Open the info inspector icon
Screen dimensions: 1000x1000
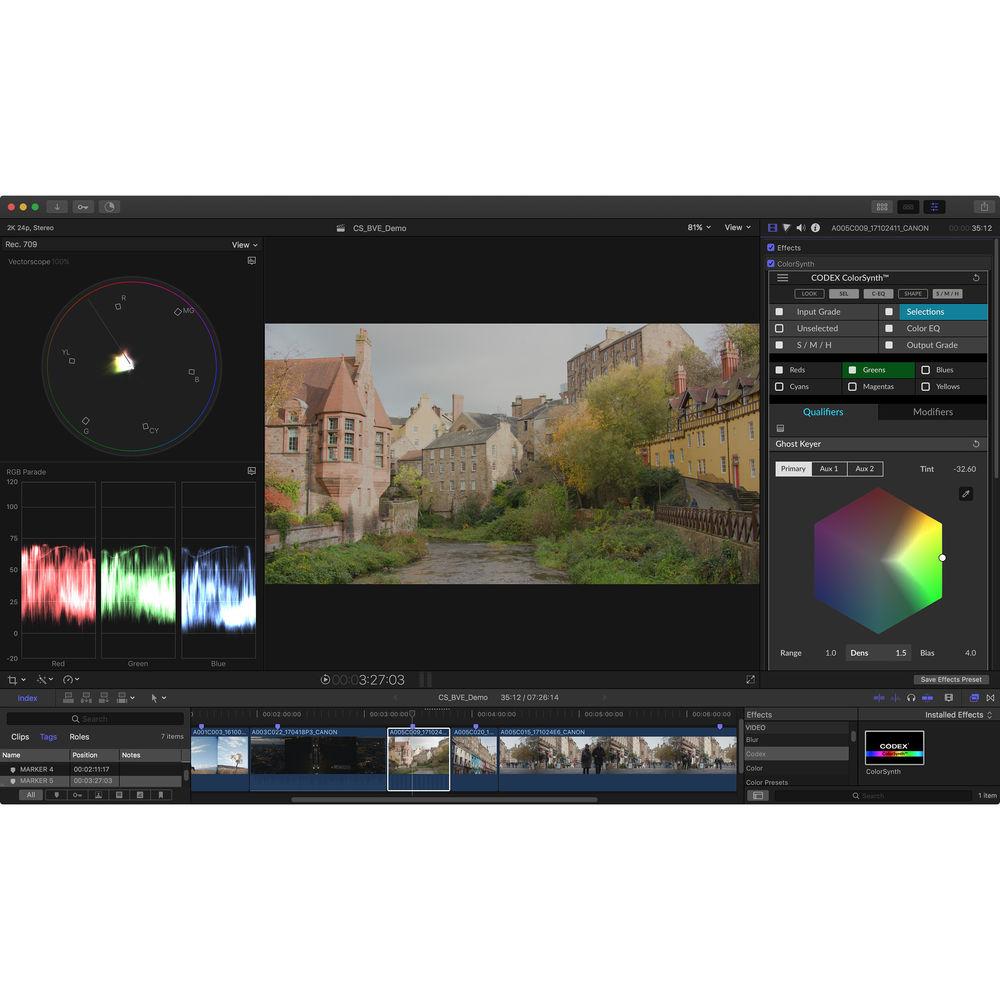815,228
